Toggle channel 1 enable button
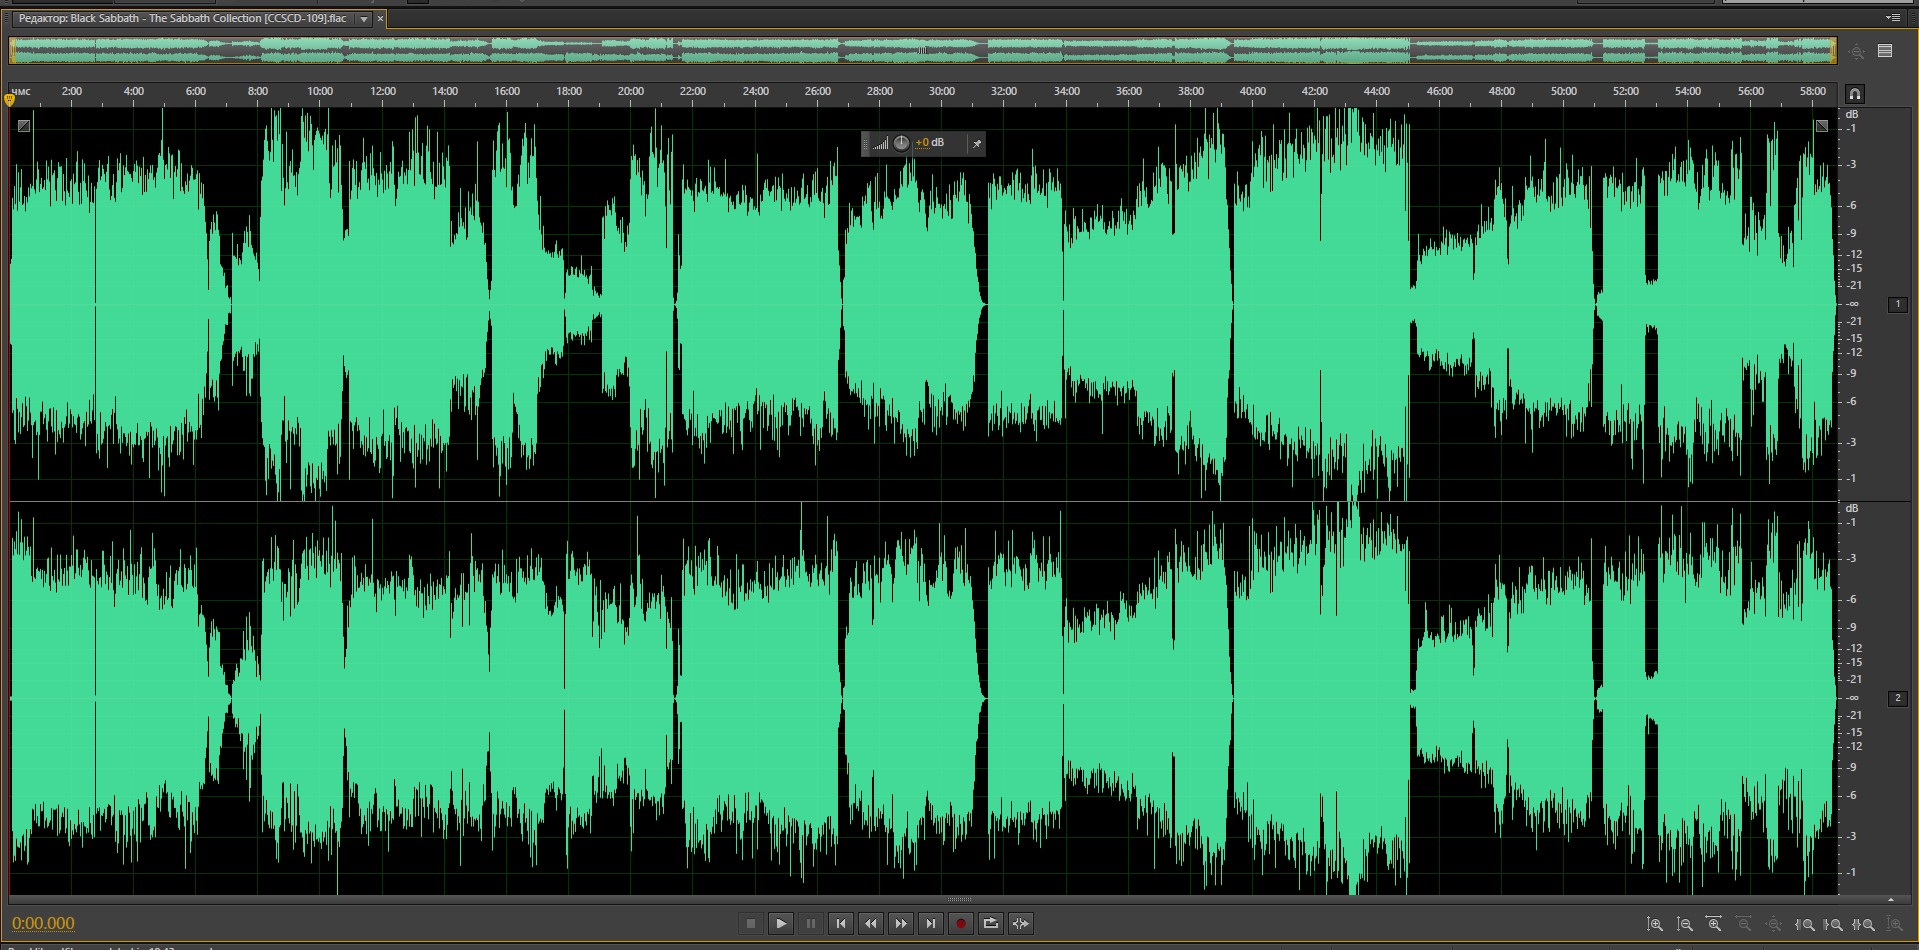This screenshot has height=950, width=1919. coord(1897,304)
